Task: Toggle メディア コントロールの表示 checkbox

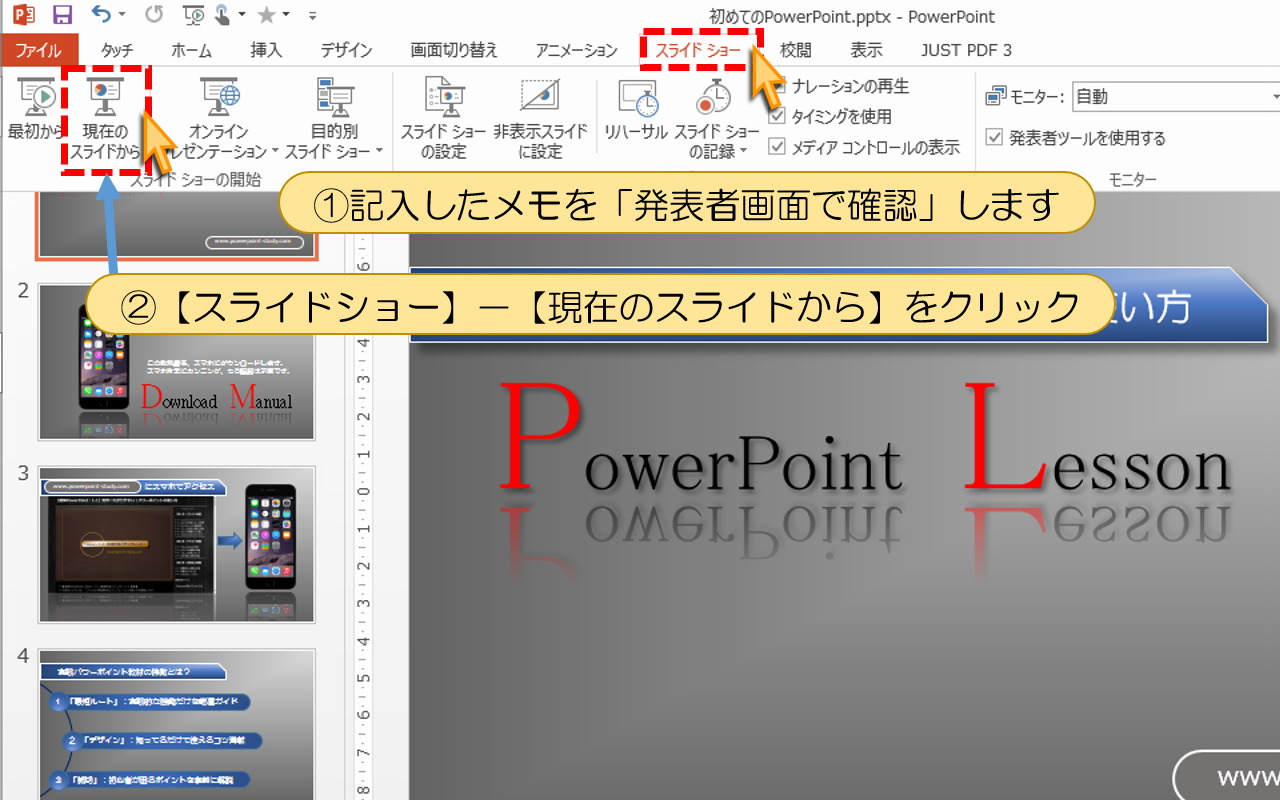Action: (777, 147)
